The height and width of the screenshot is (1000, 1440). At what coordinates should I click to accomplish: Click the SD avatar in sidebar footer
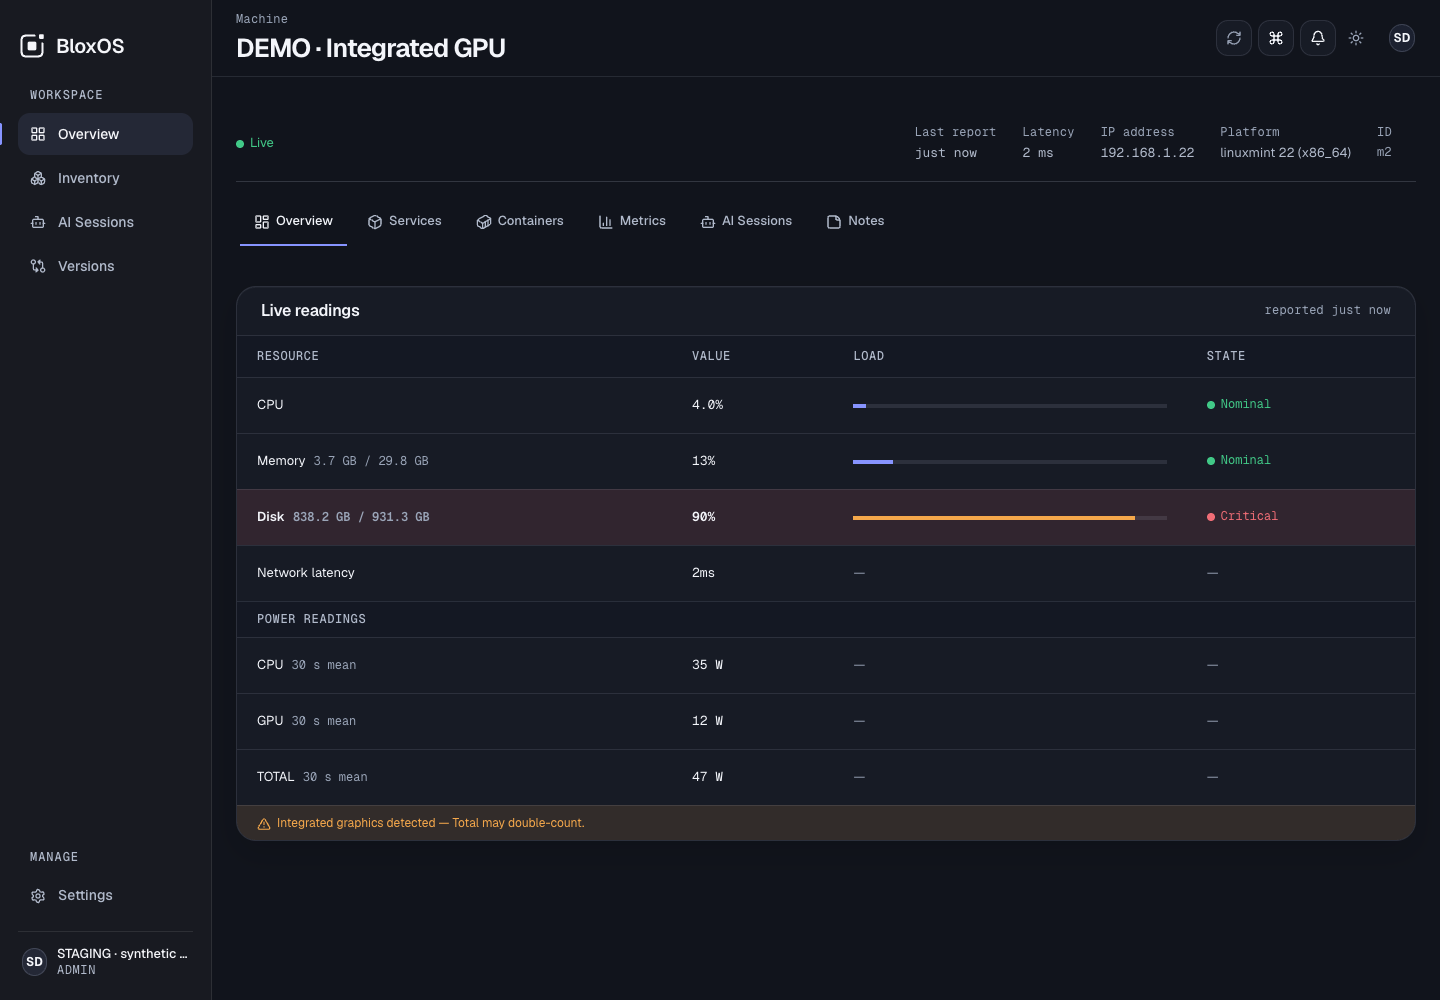point(35,962)
